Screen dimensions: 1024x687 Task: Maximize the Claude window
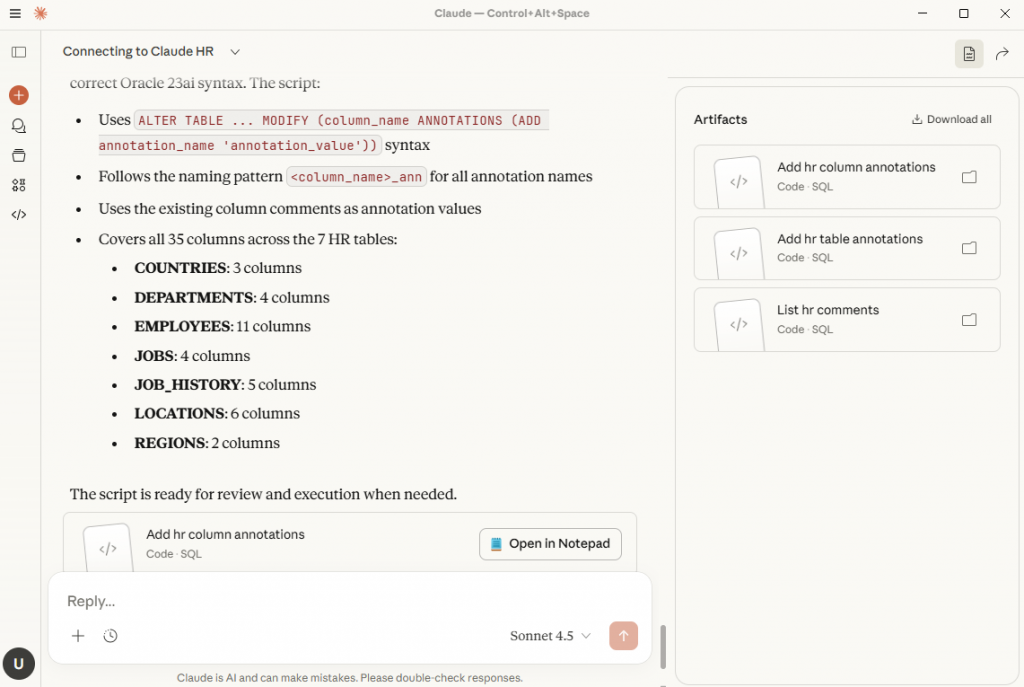pyautogui.click(x=963, y=13)
